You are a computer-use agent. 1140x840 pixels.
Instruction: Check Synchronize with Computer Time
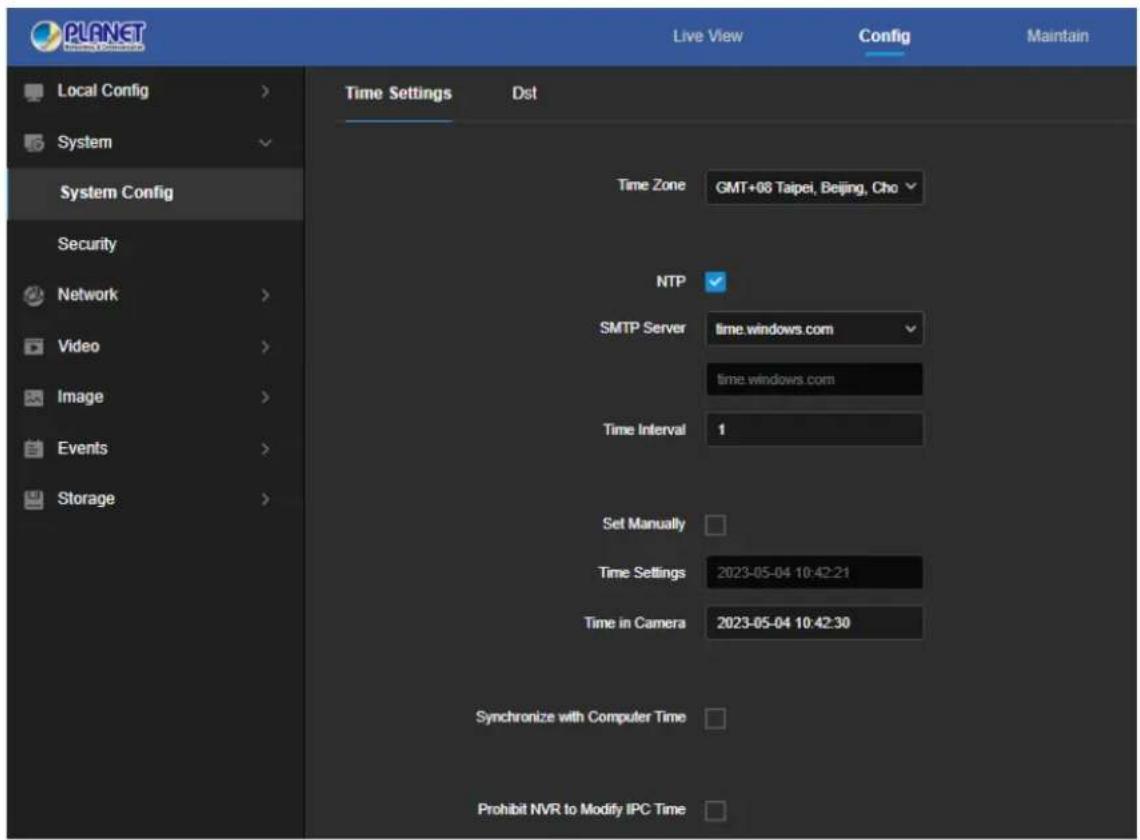click(715, 718)
